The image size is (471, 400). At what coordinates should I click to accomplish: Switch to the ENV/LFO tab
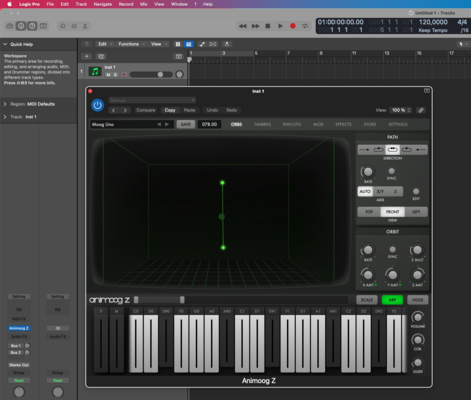(x=292, y=124)
